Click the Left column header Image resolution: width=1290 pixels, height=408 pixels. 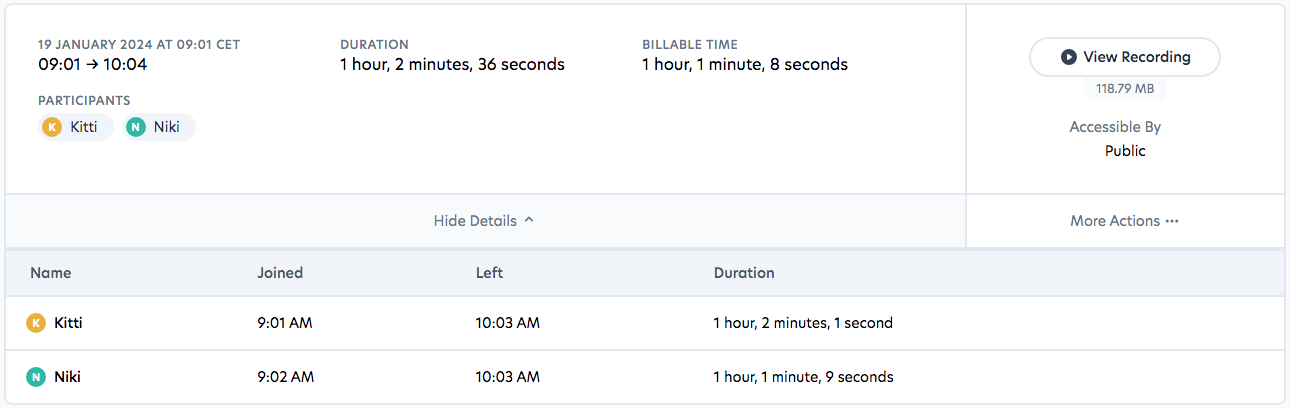[489, 272]
